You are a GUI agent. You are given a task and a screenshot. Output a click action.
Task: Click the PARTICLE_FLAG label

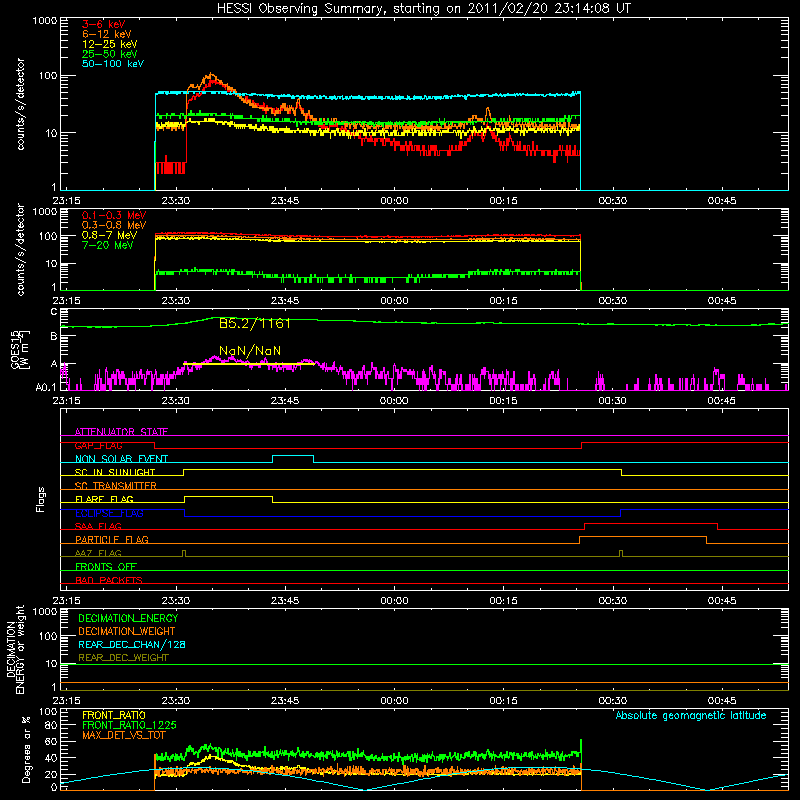112,539
